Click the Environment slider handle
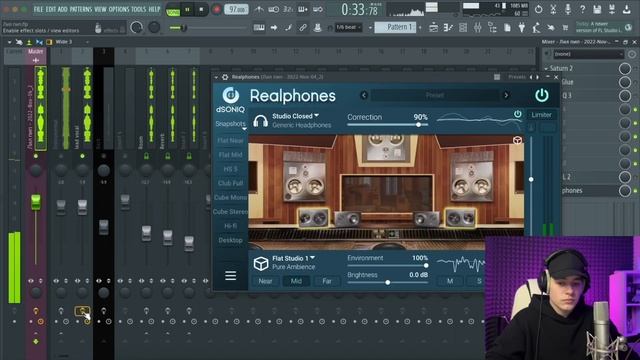The image size is (640, 360). point(426,266)
